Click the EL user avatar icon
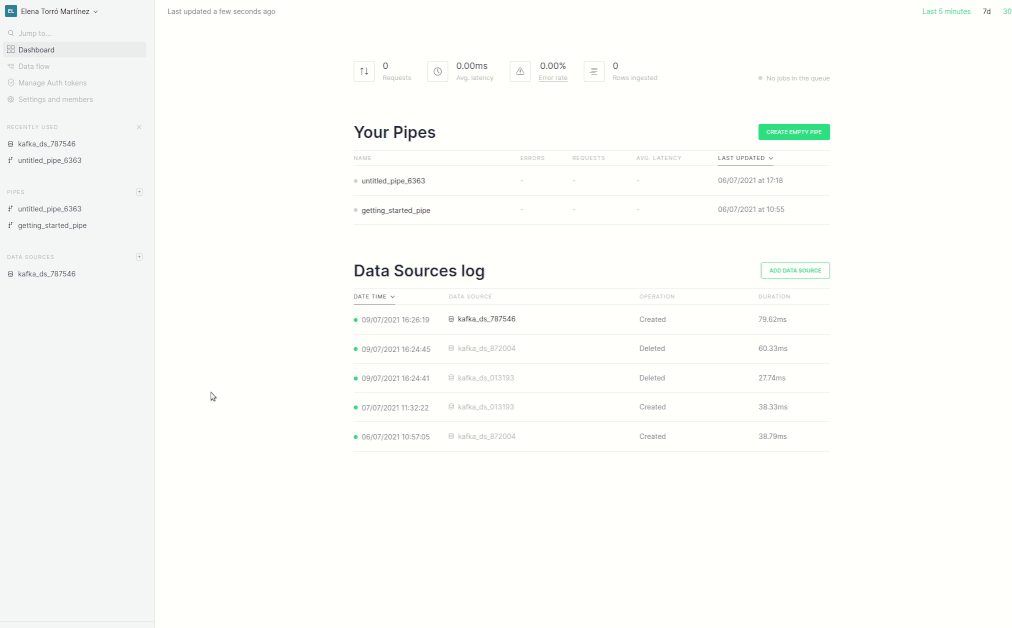The width and height of the screenshot is (1012, 628). click(11, 11)
